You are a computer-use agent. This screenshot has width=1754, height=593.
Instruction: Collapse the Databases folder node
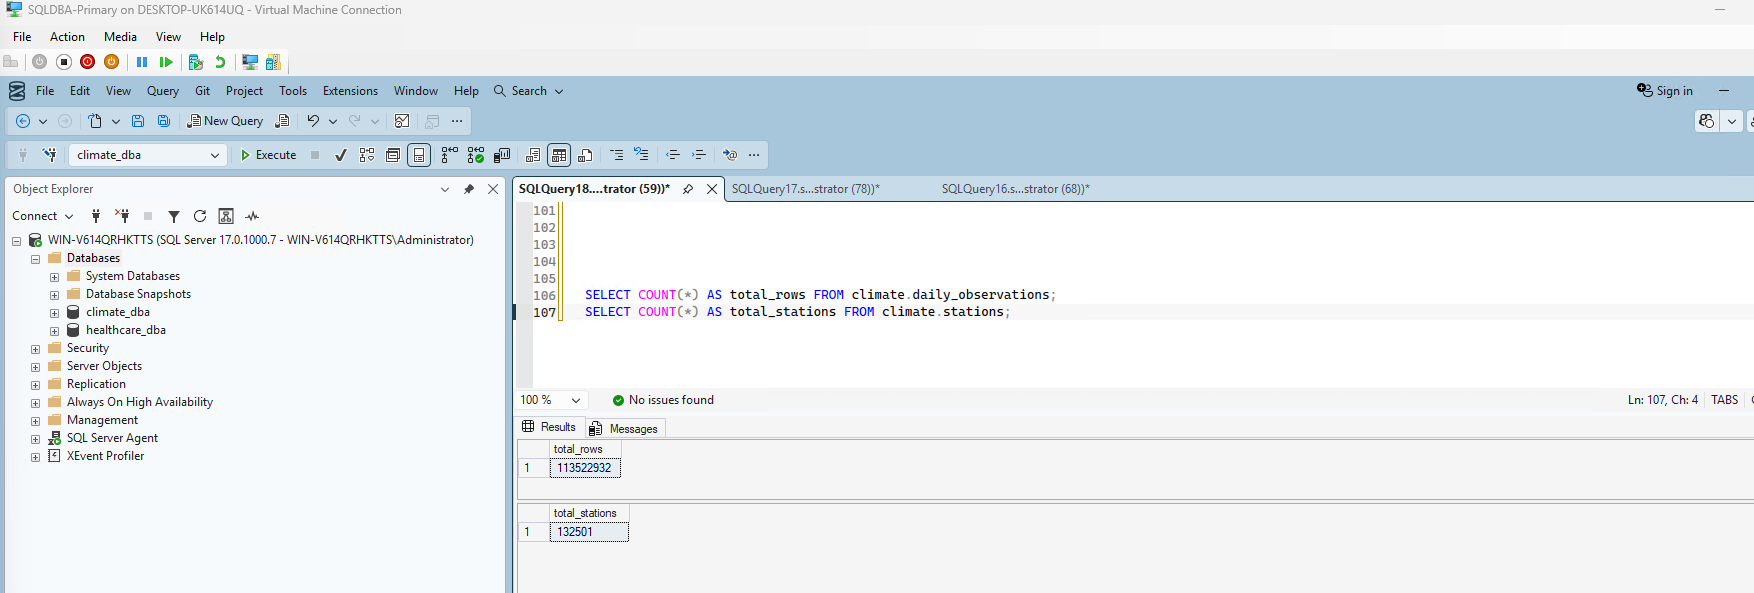point(35,259)
